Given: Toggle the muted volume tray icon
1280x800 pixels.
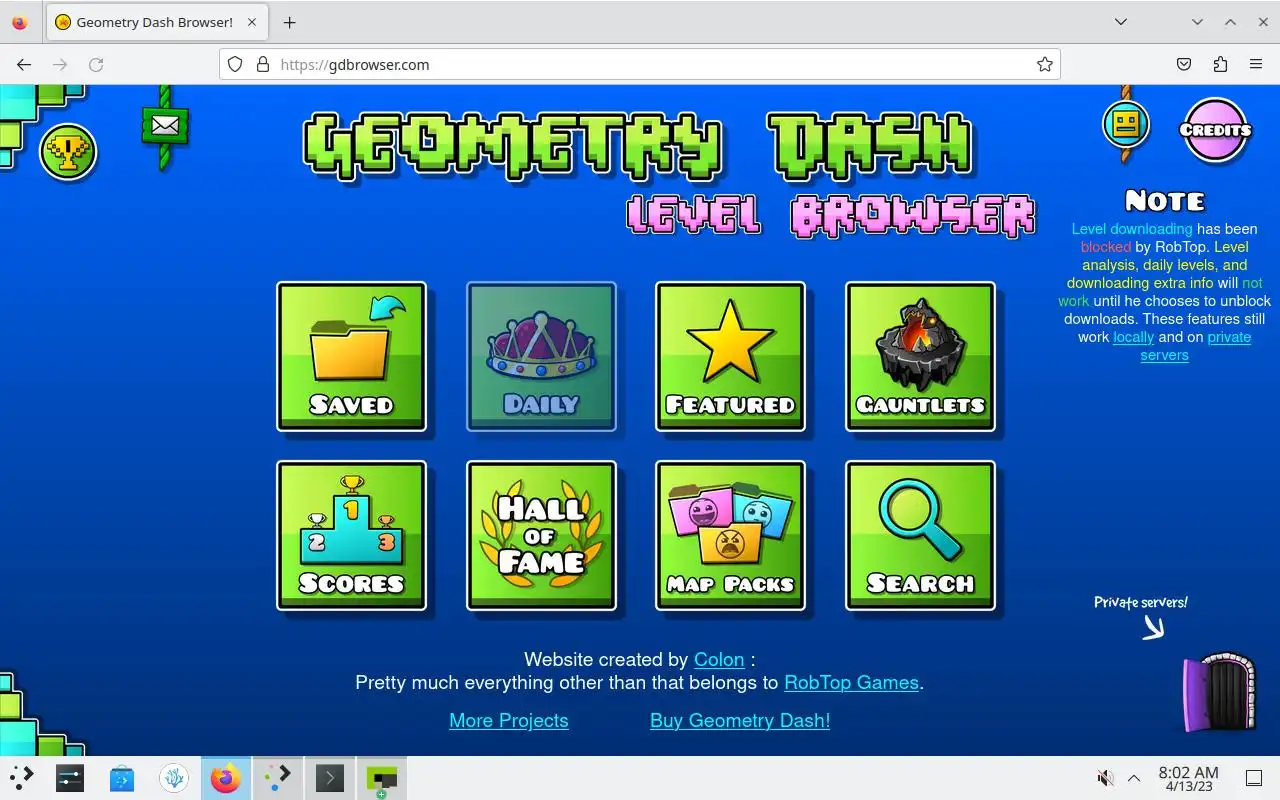Looking at the screenshot, I should (1105, 778).
